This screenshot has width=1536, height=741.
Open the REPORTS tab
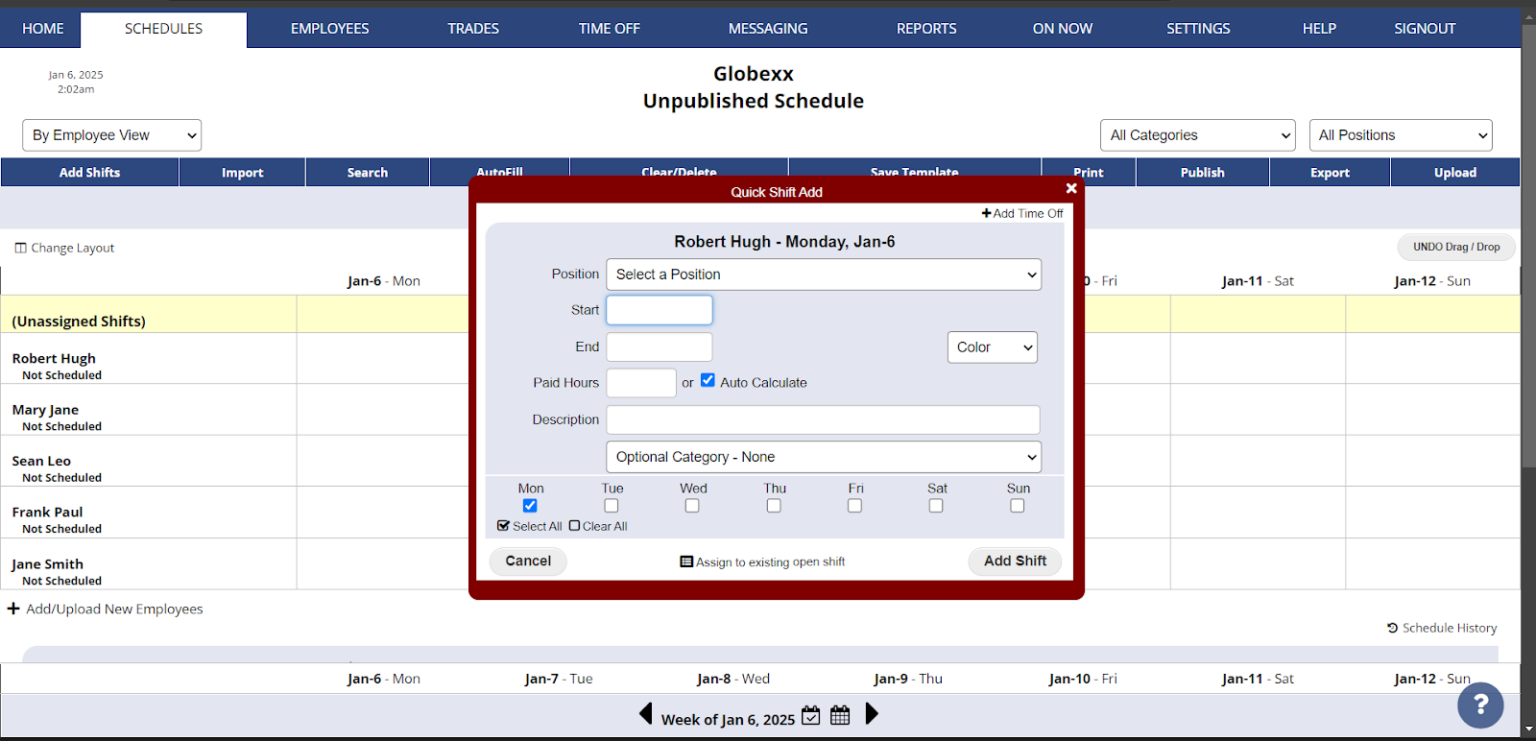coord(926,28)
